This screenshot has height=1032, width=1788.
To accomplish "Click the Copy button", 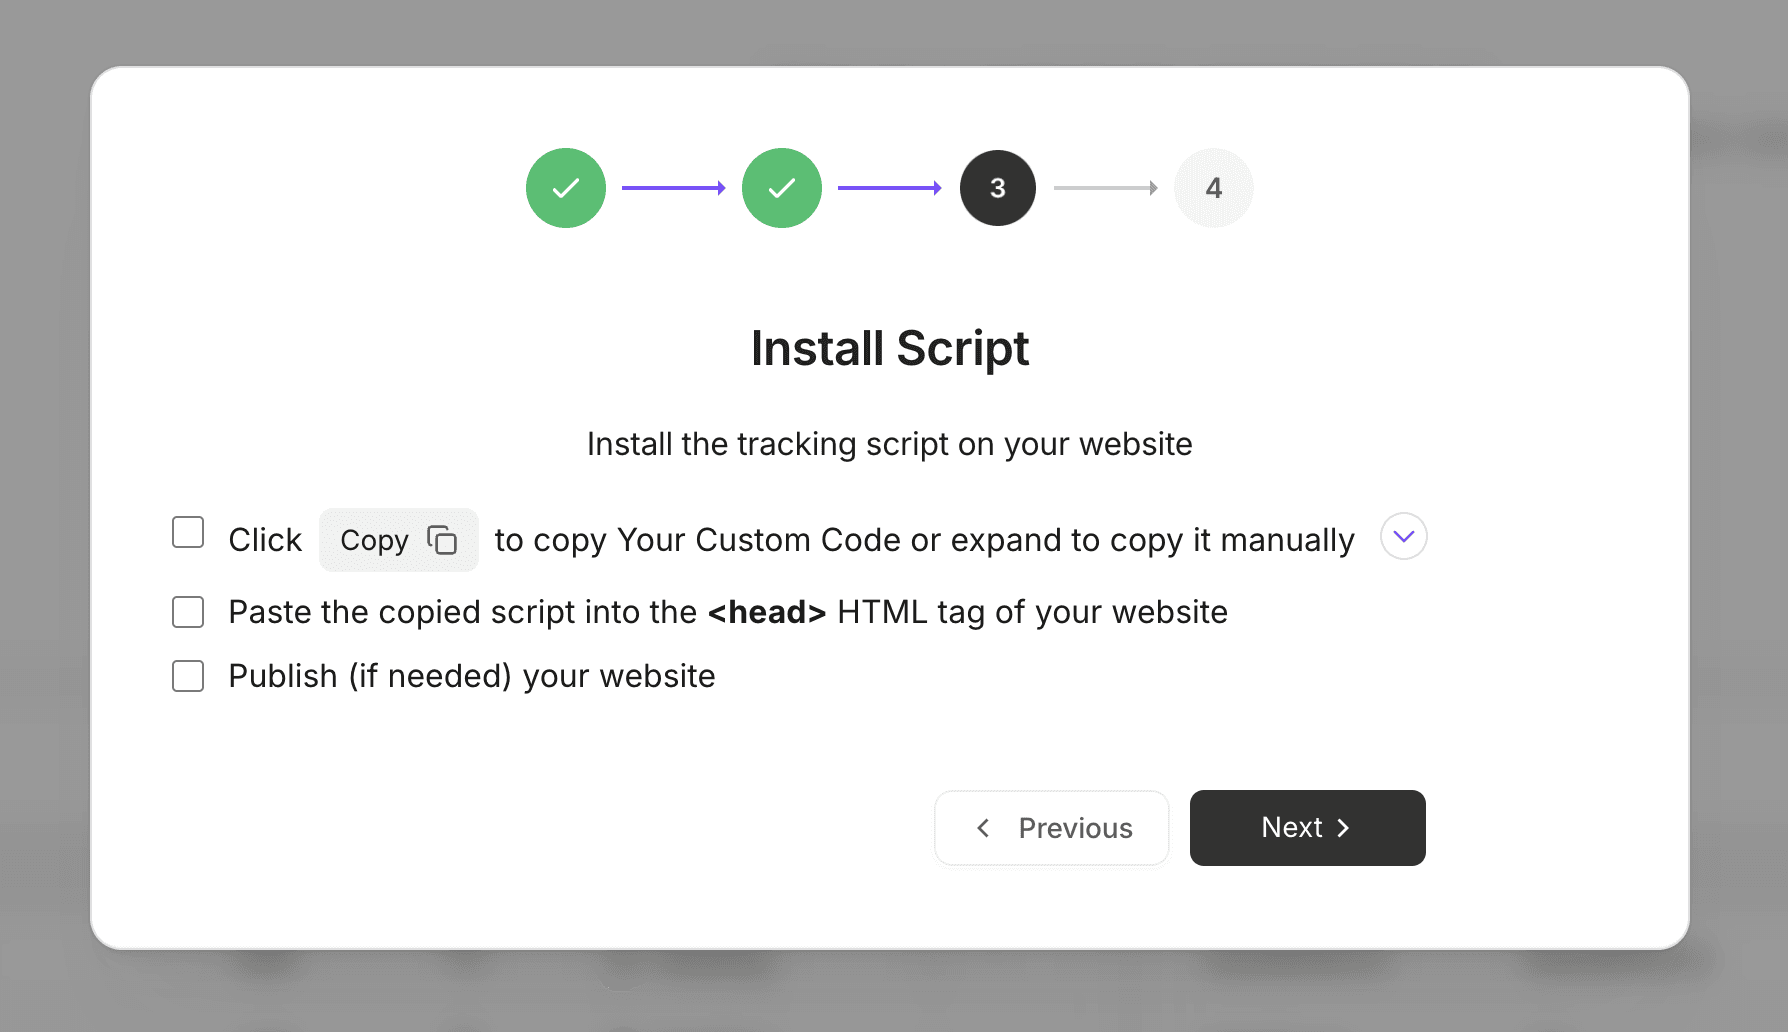I will [x=398, y=539].
